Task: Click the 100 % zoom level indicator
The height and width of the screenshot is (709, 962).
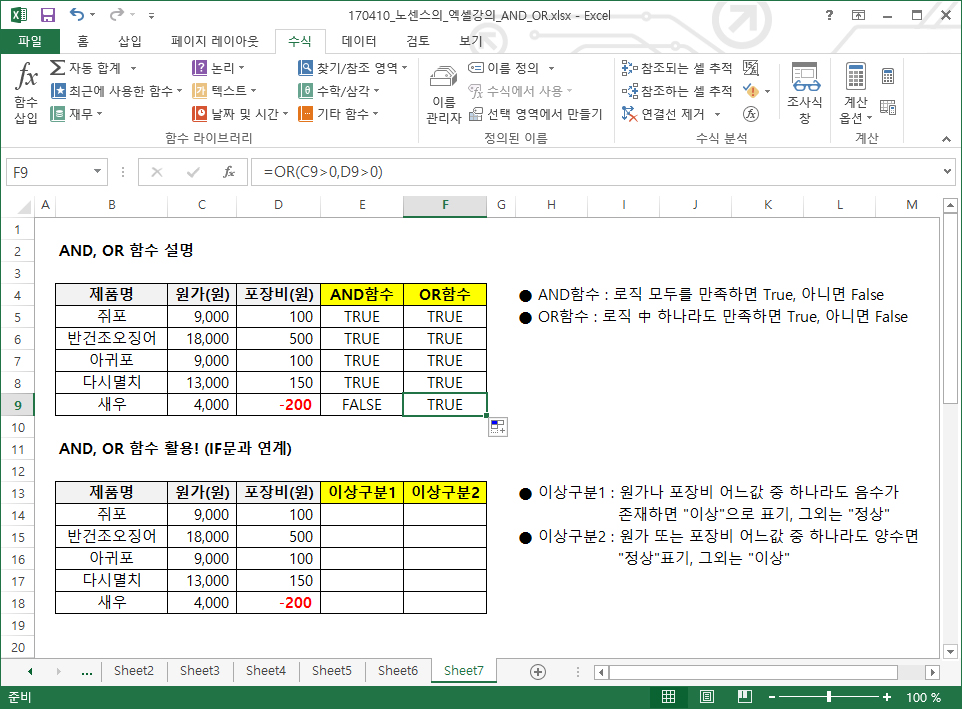Action: (923, 697)
